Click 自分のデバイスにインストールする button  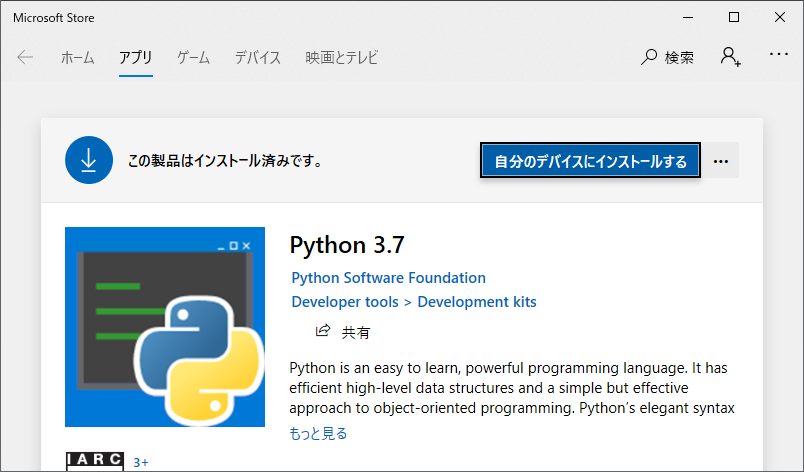click(x=590, y=161)
